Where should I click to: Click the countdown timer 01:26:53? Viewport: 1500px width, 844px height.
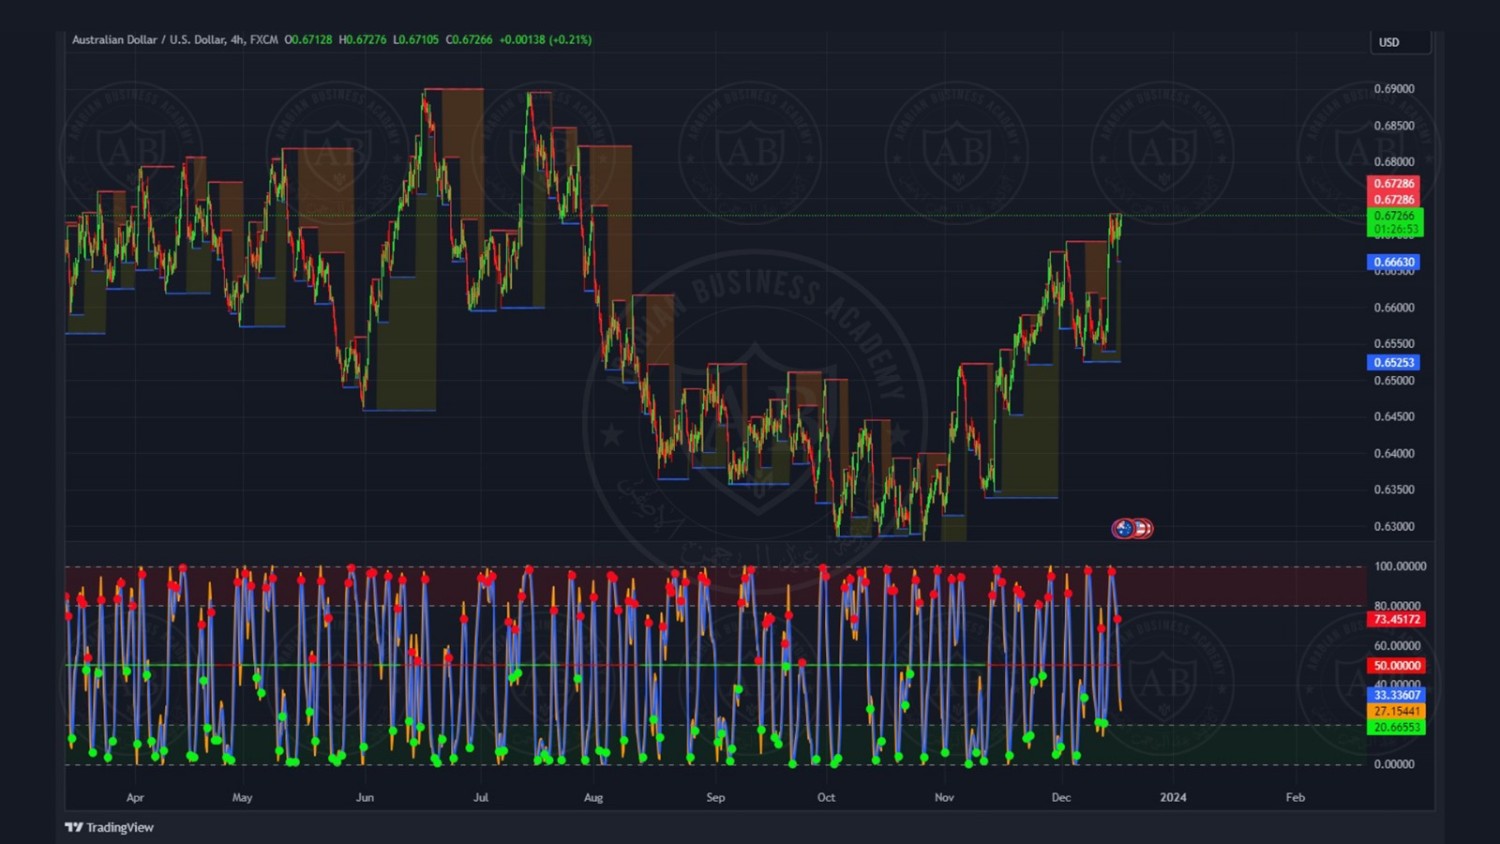[x=1395, y=229]
